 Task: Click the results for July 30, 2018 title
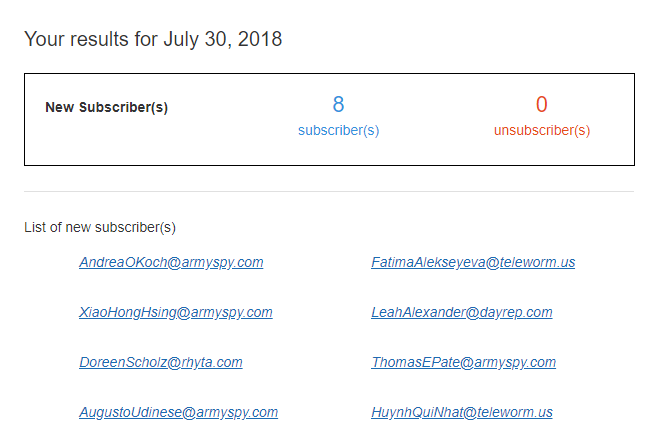click(x=153, y=39)
